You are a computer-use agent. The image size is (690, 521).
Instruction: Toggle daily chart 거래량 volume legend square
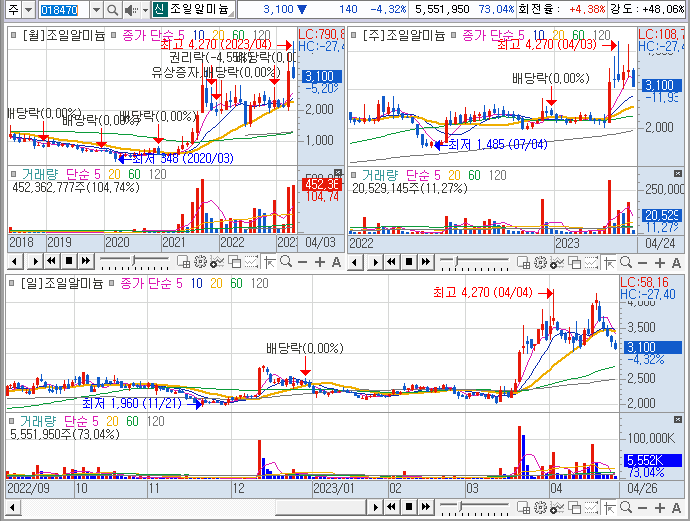click(x=12, y=421)
